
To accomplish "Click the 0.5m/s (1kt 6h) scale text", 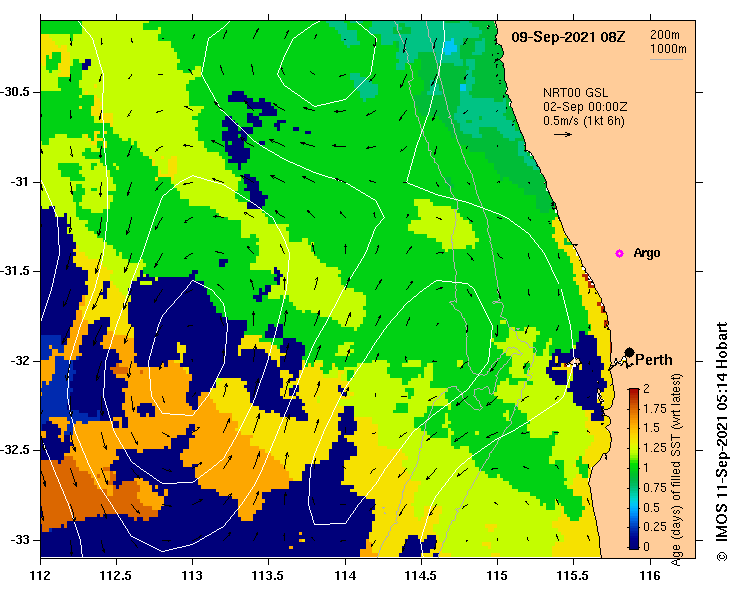I will (x=583, y=121).
